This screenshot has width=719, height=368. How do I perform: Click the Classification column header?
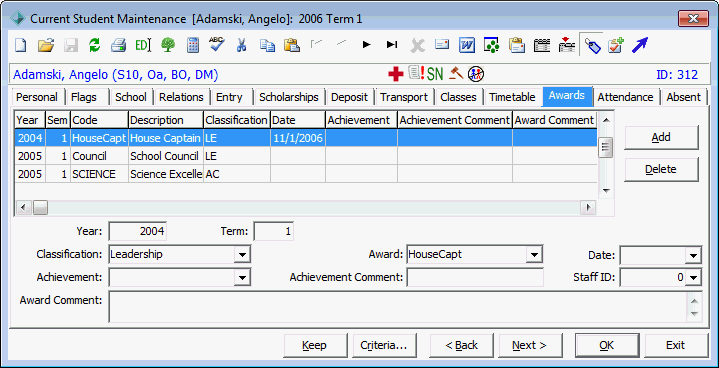[237, 120]
